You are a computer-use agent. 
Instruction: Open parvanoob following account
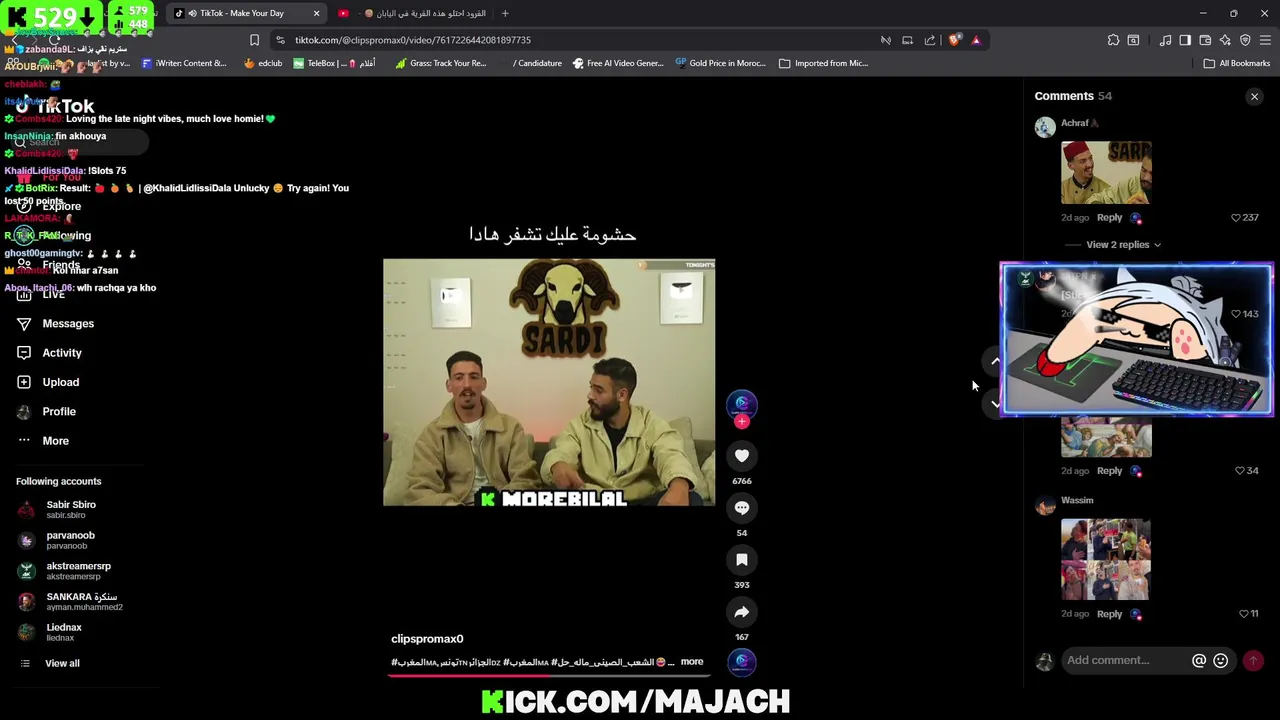tap(58, 540)
